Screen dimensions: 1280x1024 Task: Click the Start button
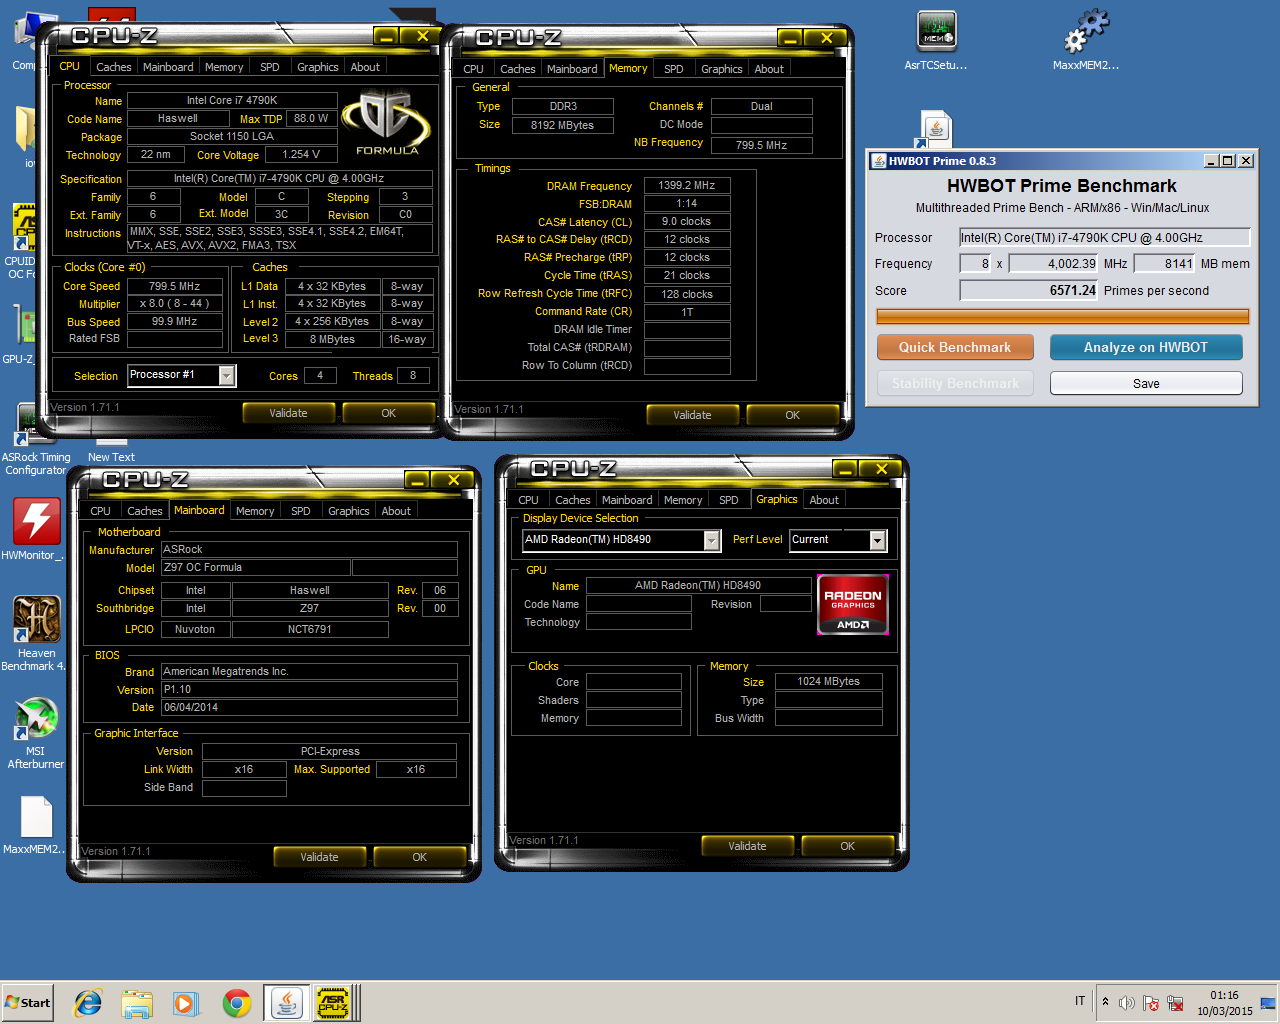click(x=27, y=1003)
